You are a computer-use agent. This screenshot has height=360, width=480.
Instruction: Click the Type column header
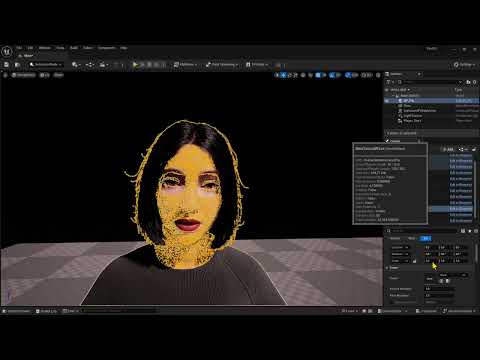(459, 90)
